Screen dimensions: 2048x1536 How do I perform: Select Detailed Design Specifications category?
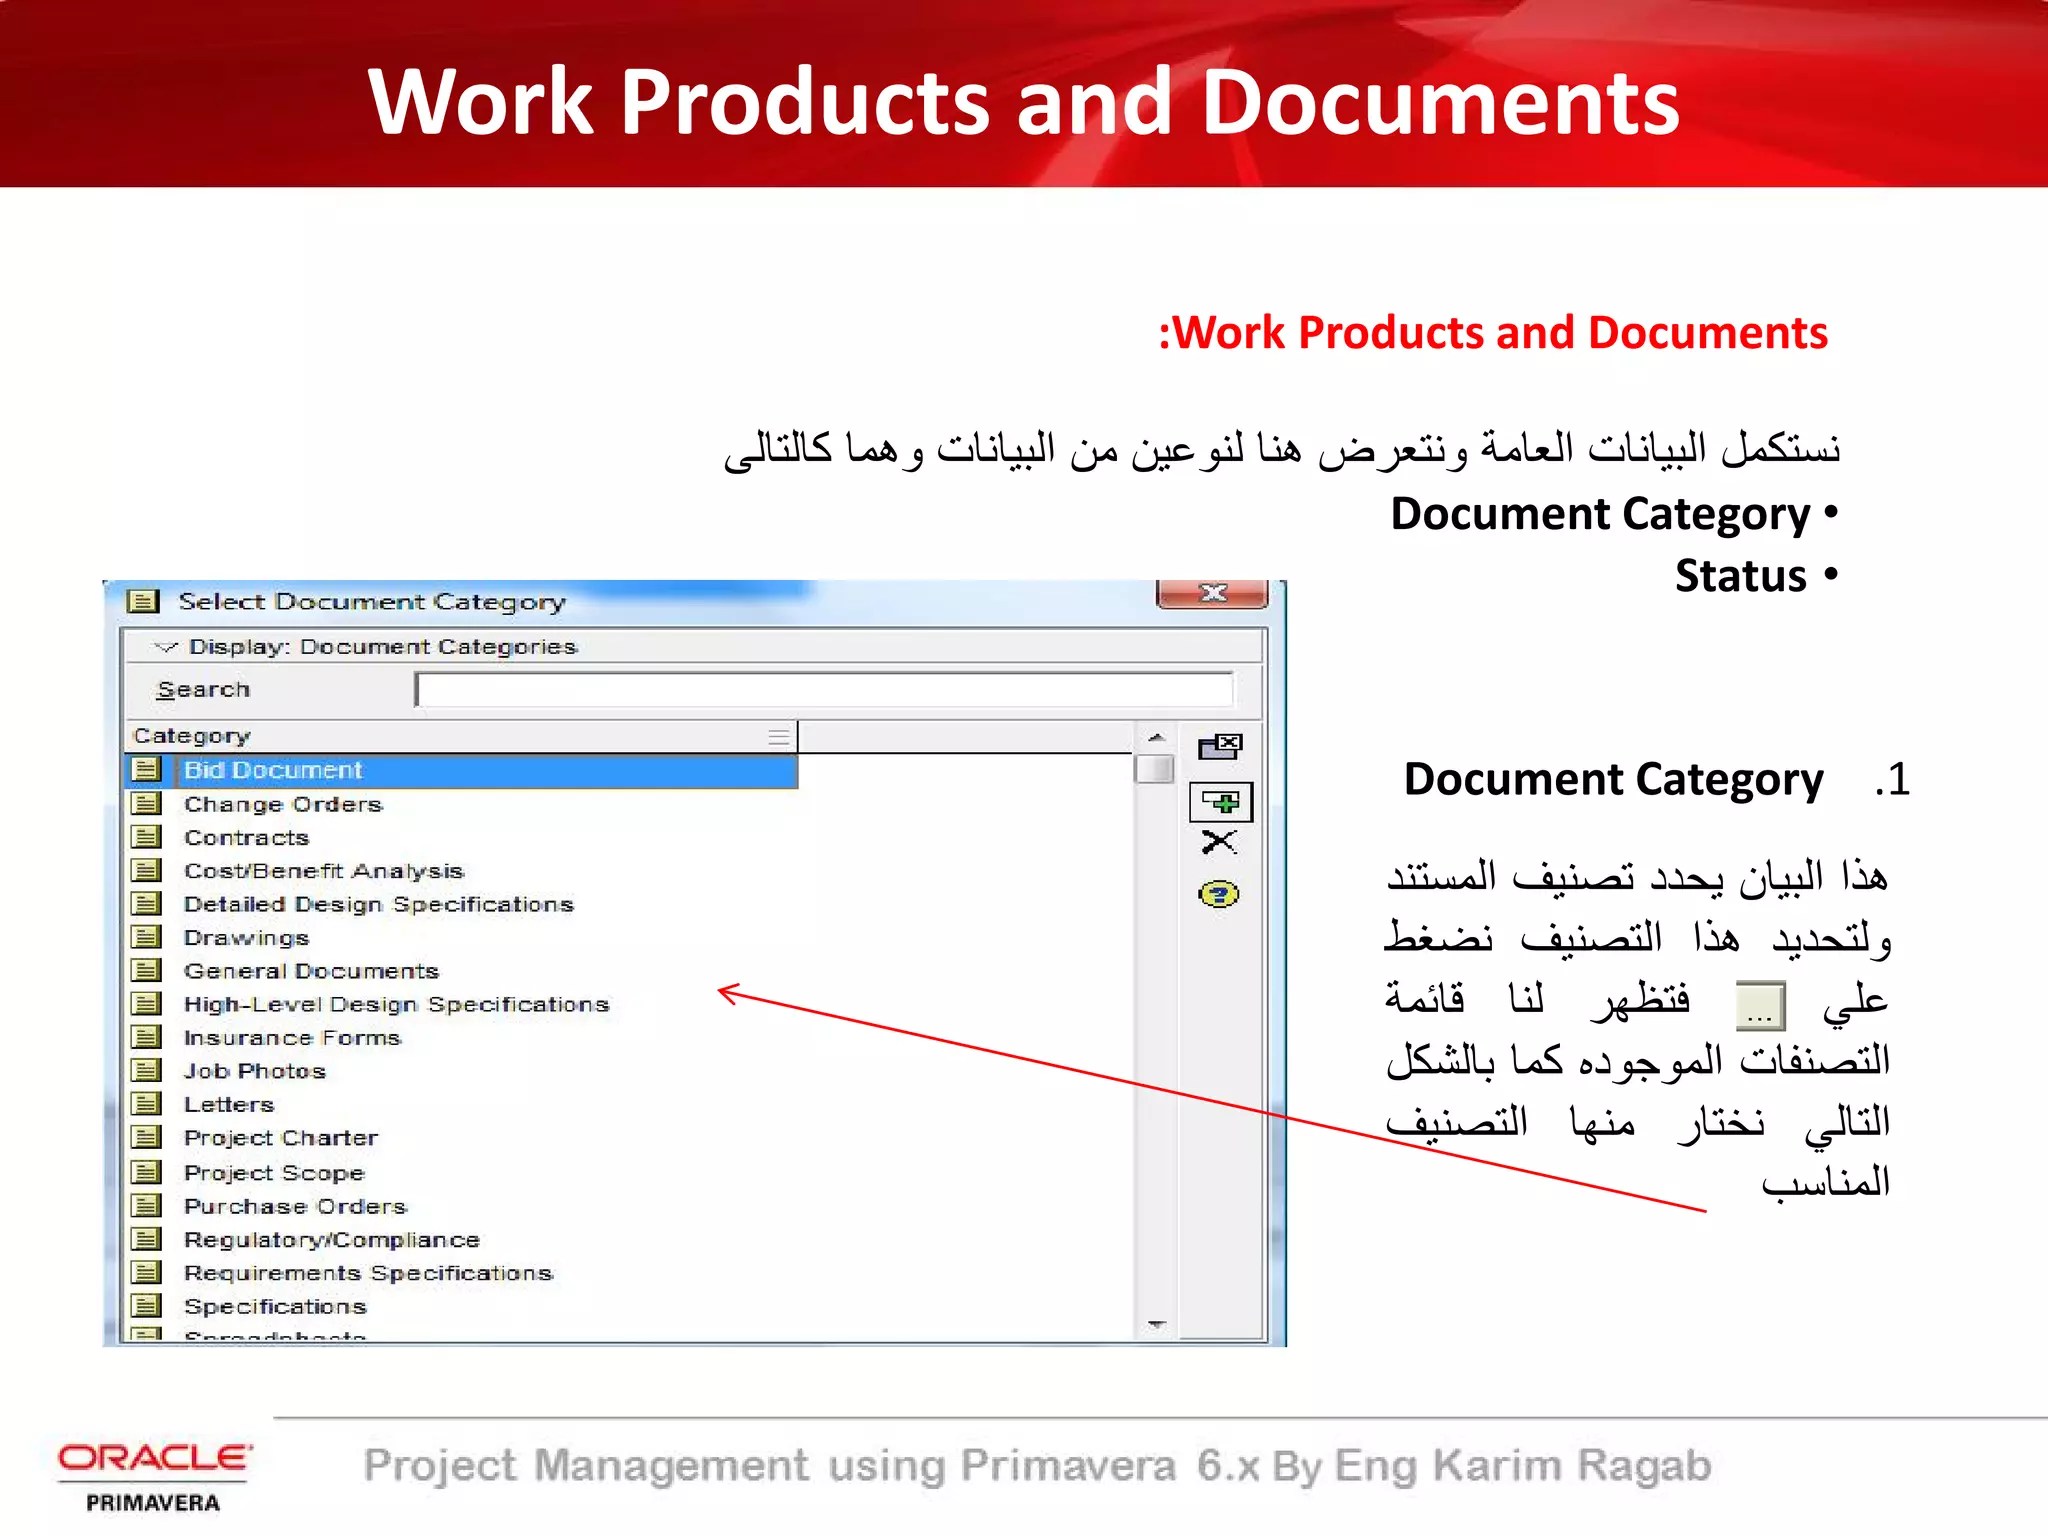[x=379, y=904]
